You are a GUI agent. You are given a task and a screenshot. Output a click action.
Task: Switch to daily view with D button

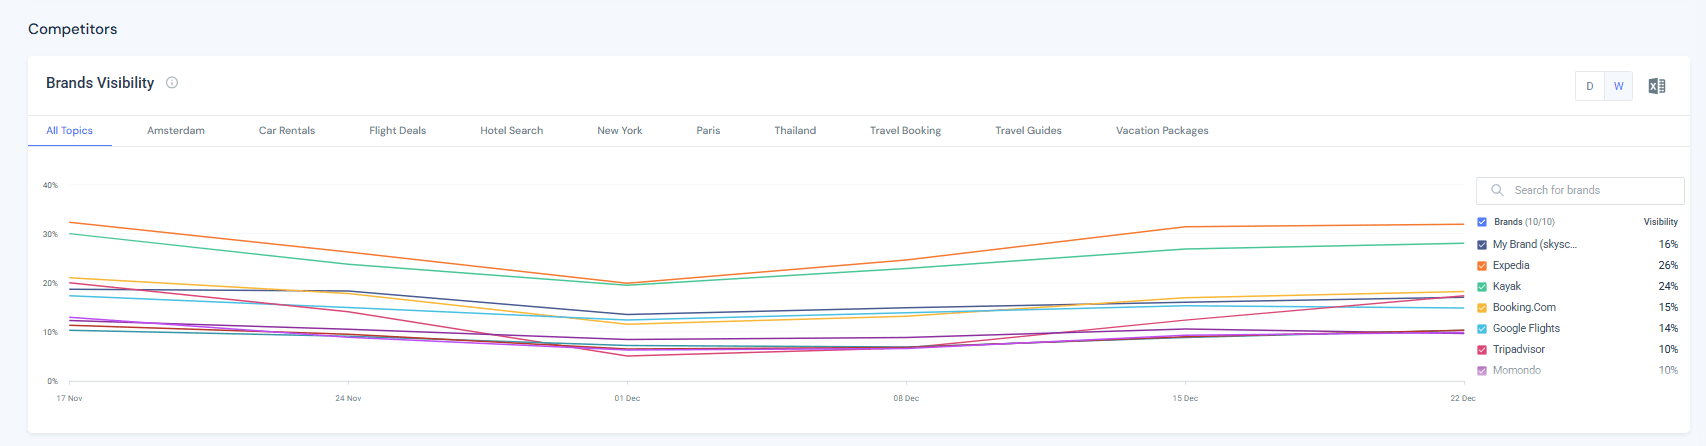[1590, 86]
